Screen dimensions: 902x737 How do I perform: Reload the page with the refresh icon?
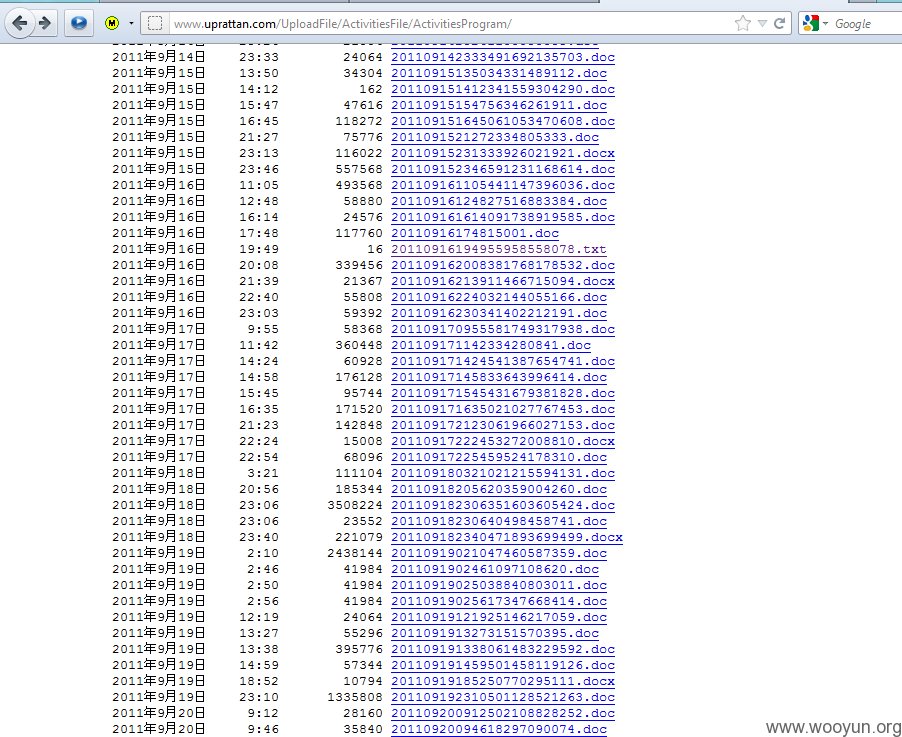[779, 24]
